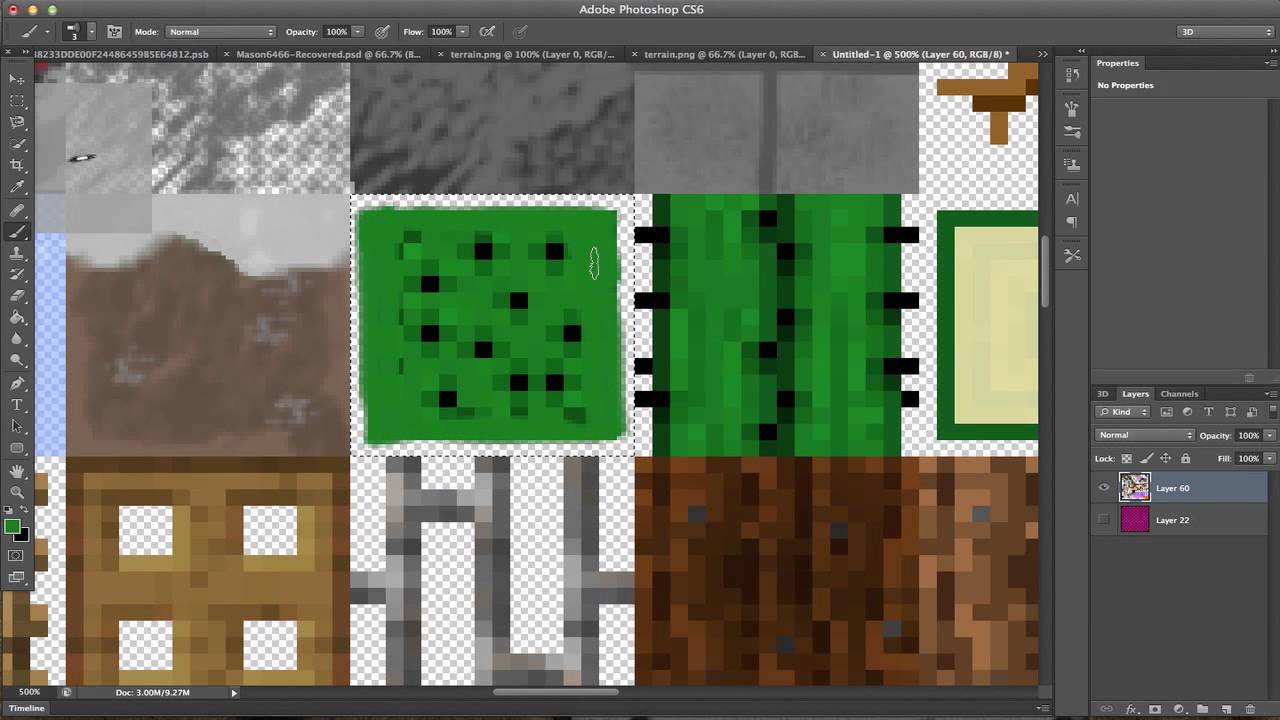
Task: Add layer style via fx icon
Action: 1132,709
